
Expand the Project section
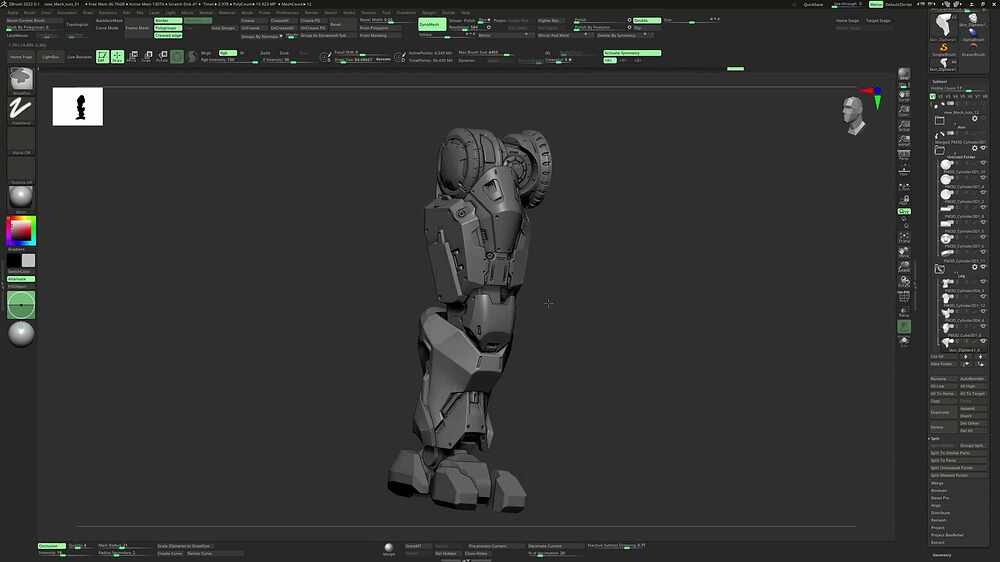(x=938, y=528)
